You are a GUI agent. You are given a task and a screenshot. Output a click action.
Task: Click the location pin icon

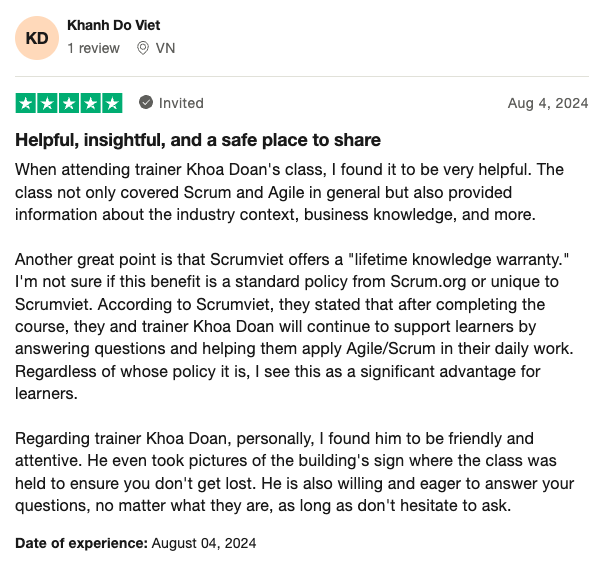(x=143, y=48)
